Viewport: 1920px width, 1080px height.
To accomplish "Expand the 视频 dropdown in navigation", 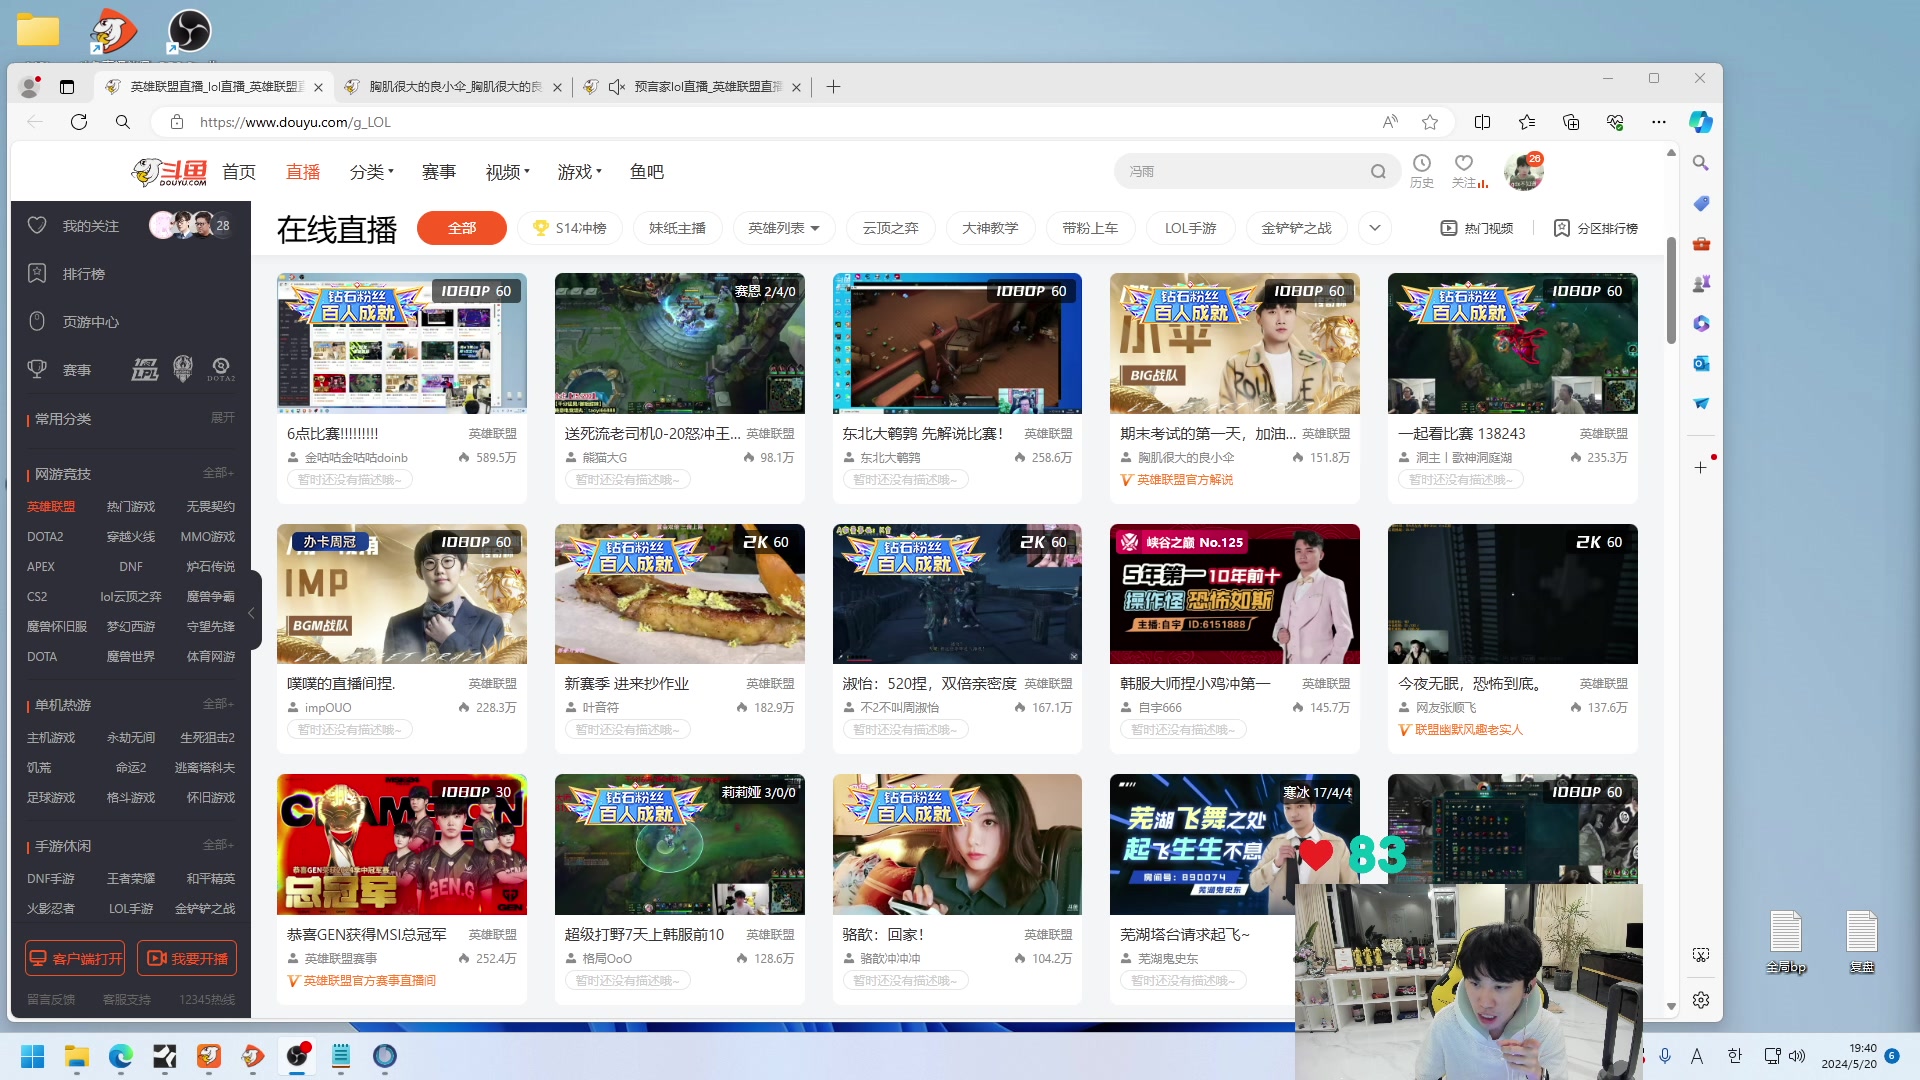I will [x=507, y=172].
